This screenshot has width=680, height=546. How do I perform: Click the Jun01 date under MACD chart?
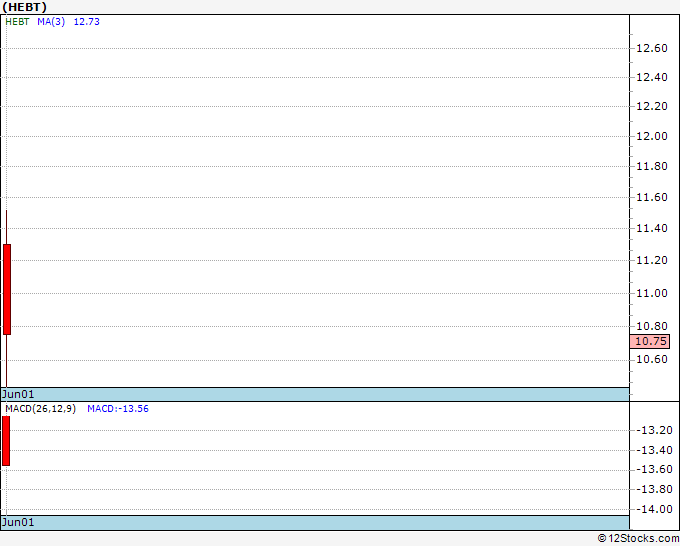(18, 522)
